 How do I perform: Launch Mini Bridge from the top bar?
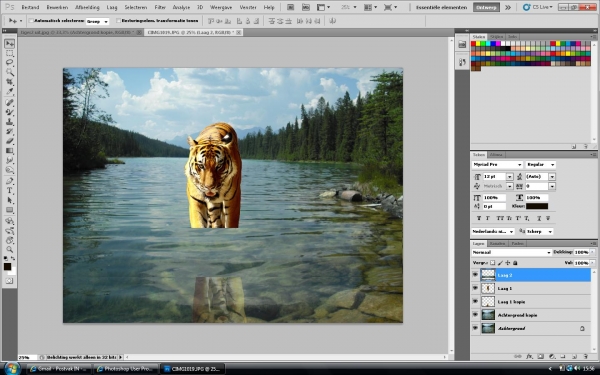pyautogui.click(x=306, y=7)
